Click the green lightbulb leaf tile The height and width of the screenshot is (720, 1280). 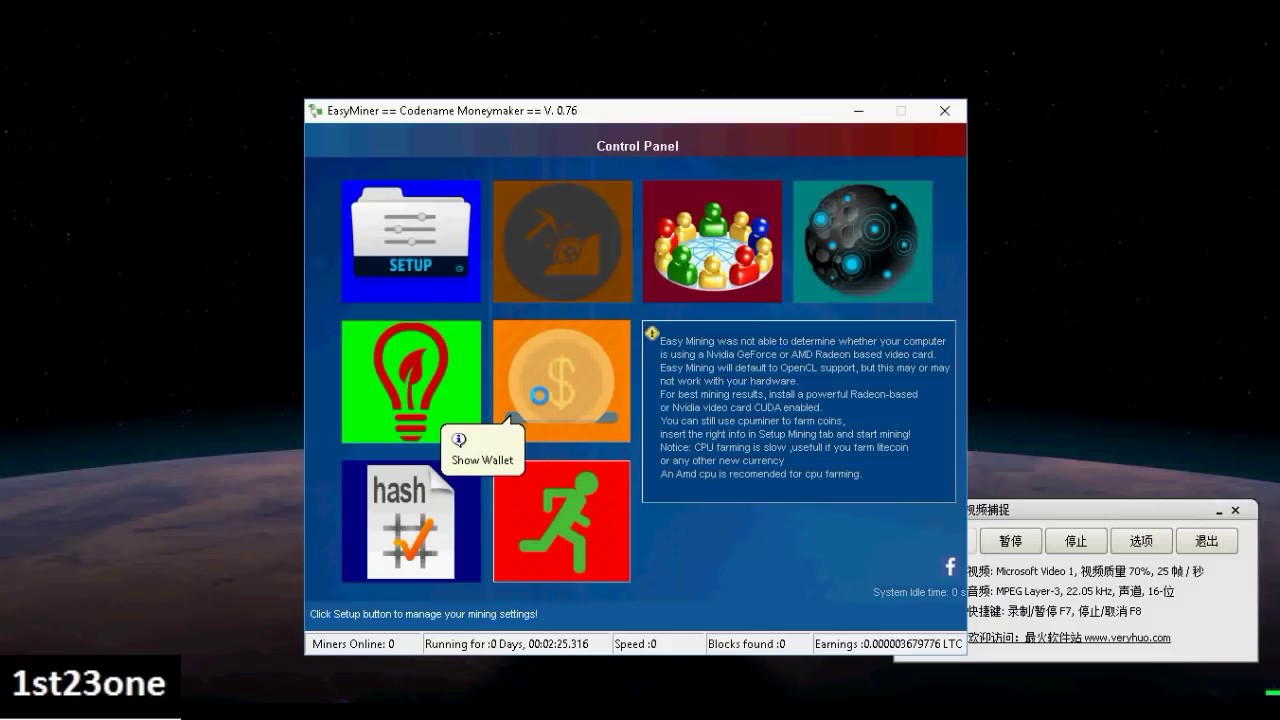411,381
